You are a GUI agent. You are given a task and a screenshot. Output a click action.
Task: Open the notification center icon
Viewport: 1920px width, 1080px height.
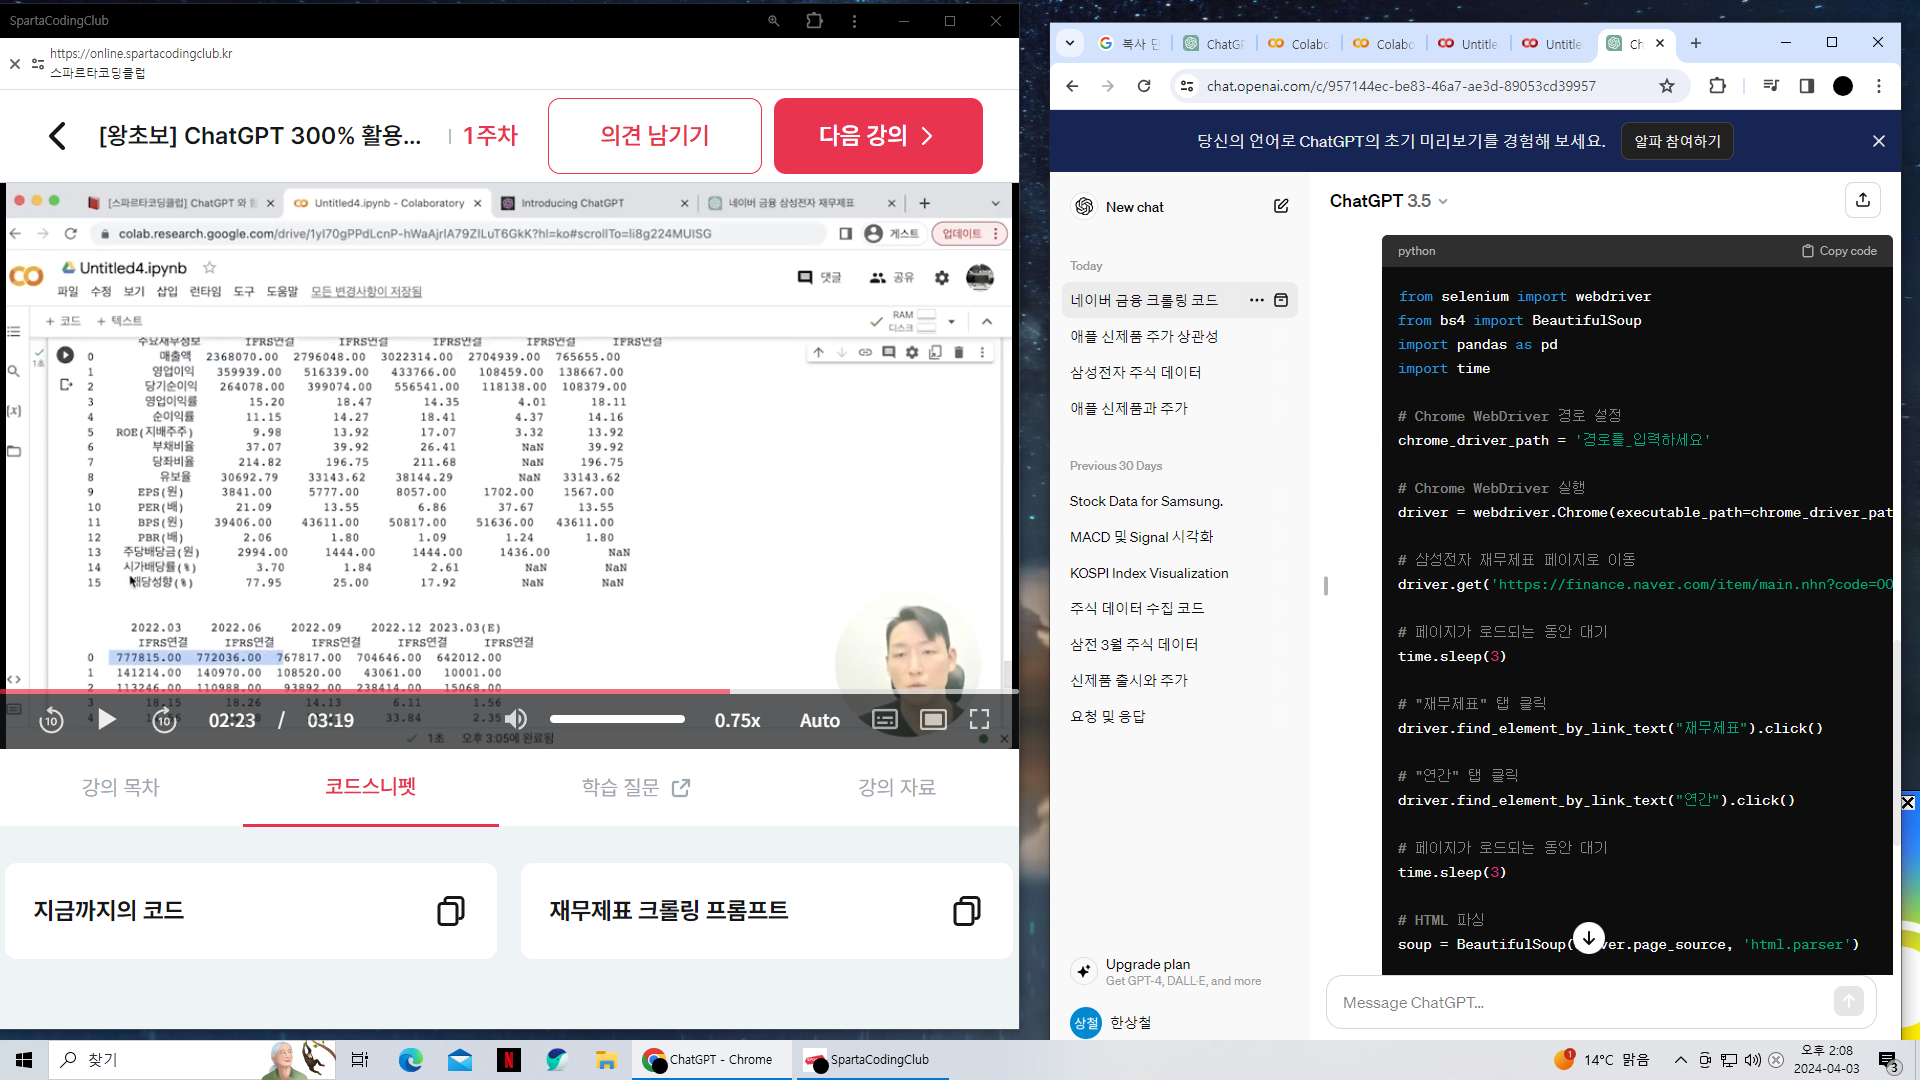click(1888, 1060)
